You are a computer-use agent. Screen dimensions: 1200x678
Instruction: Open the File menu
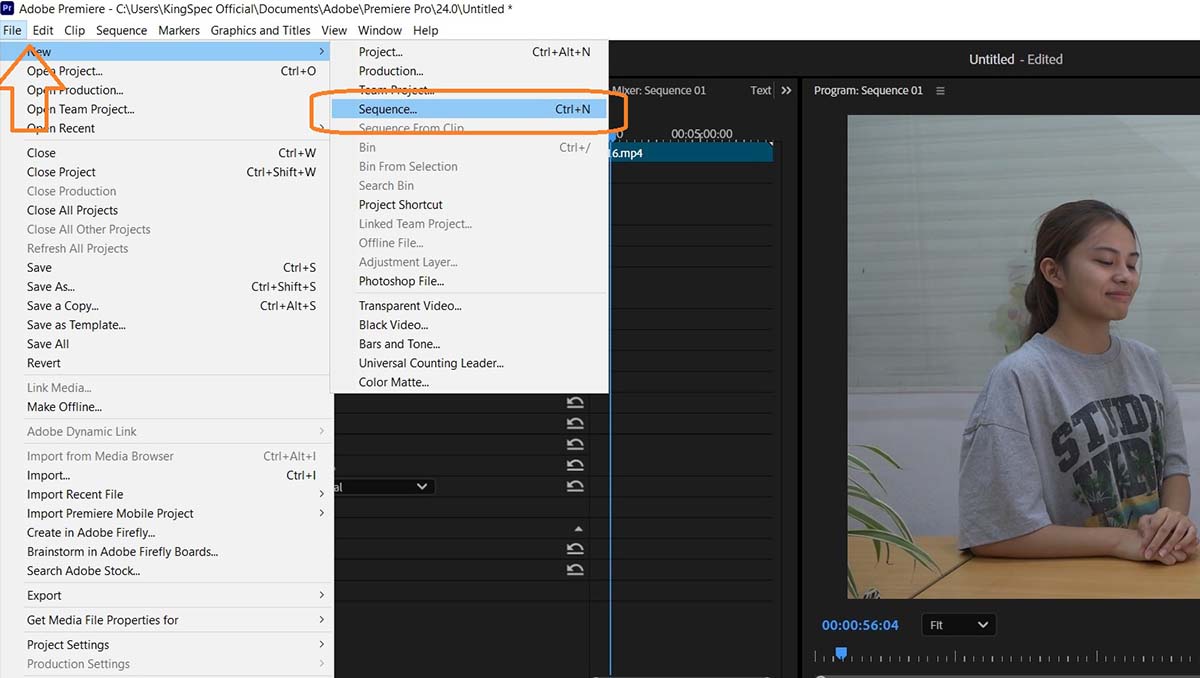pyautogui.click(x=12, y=31)
